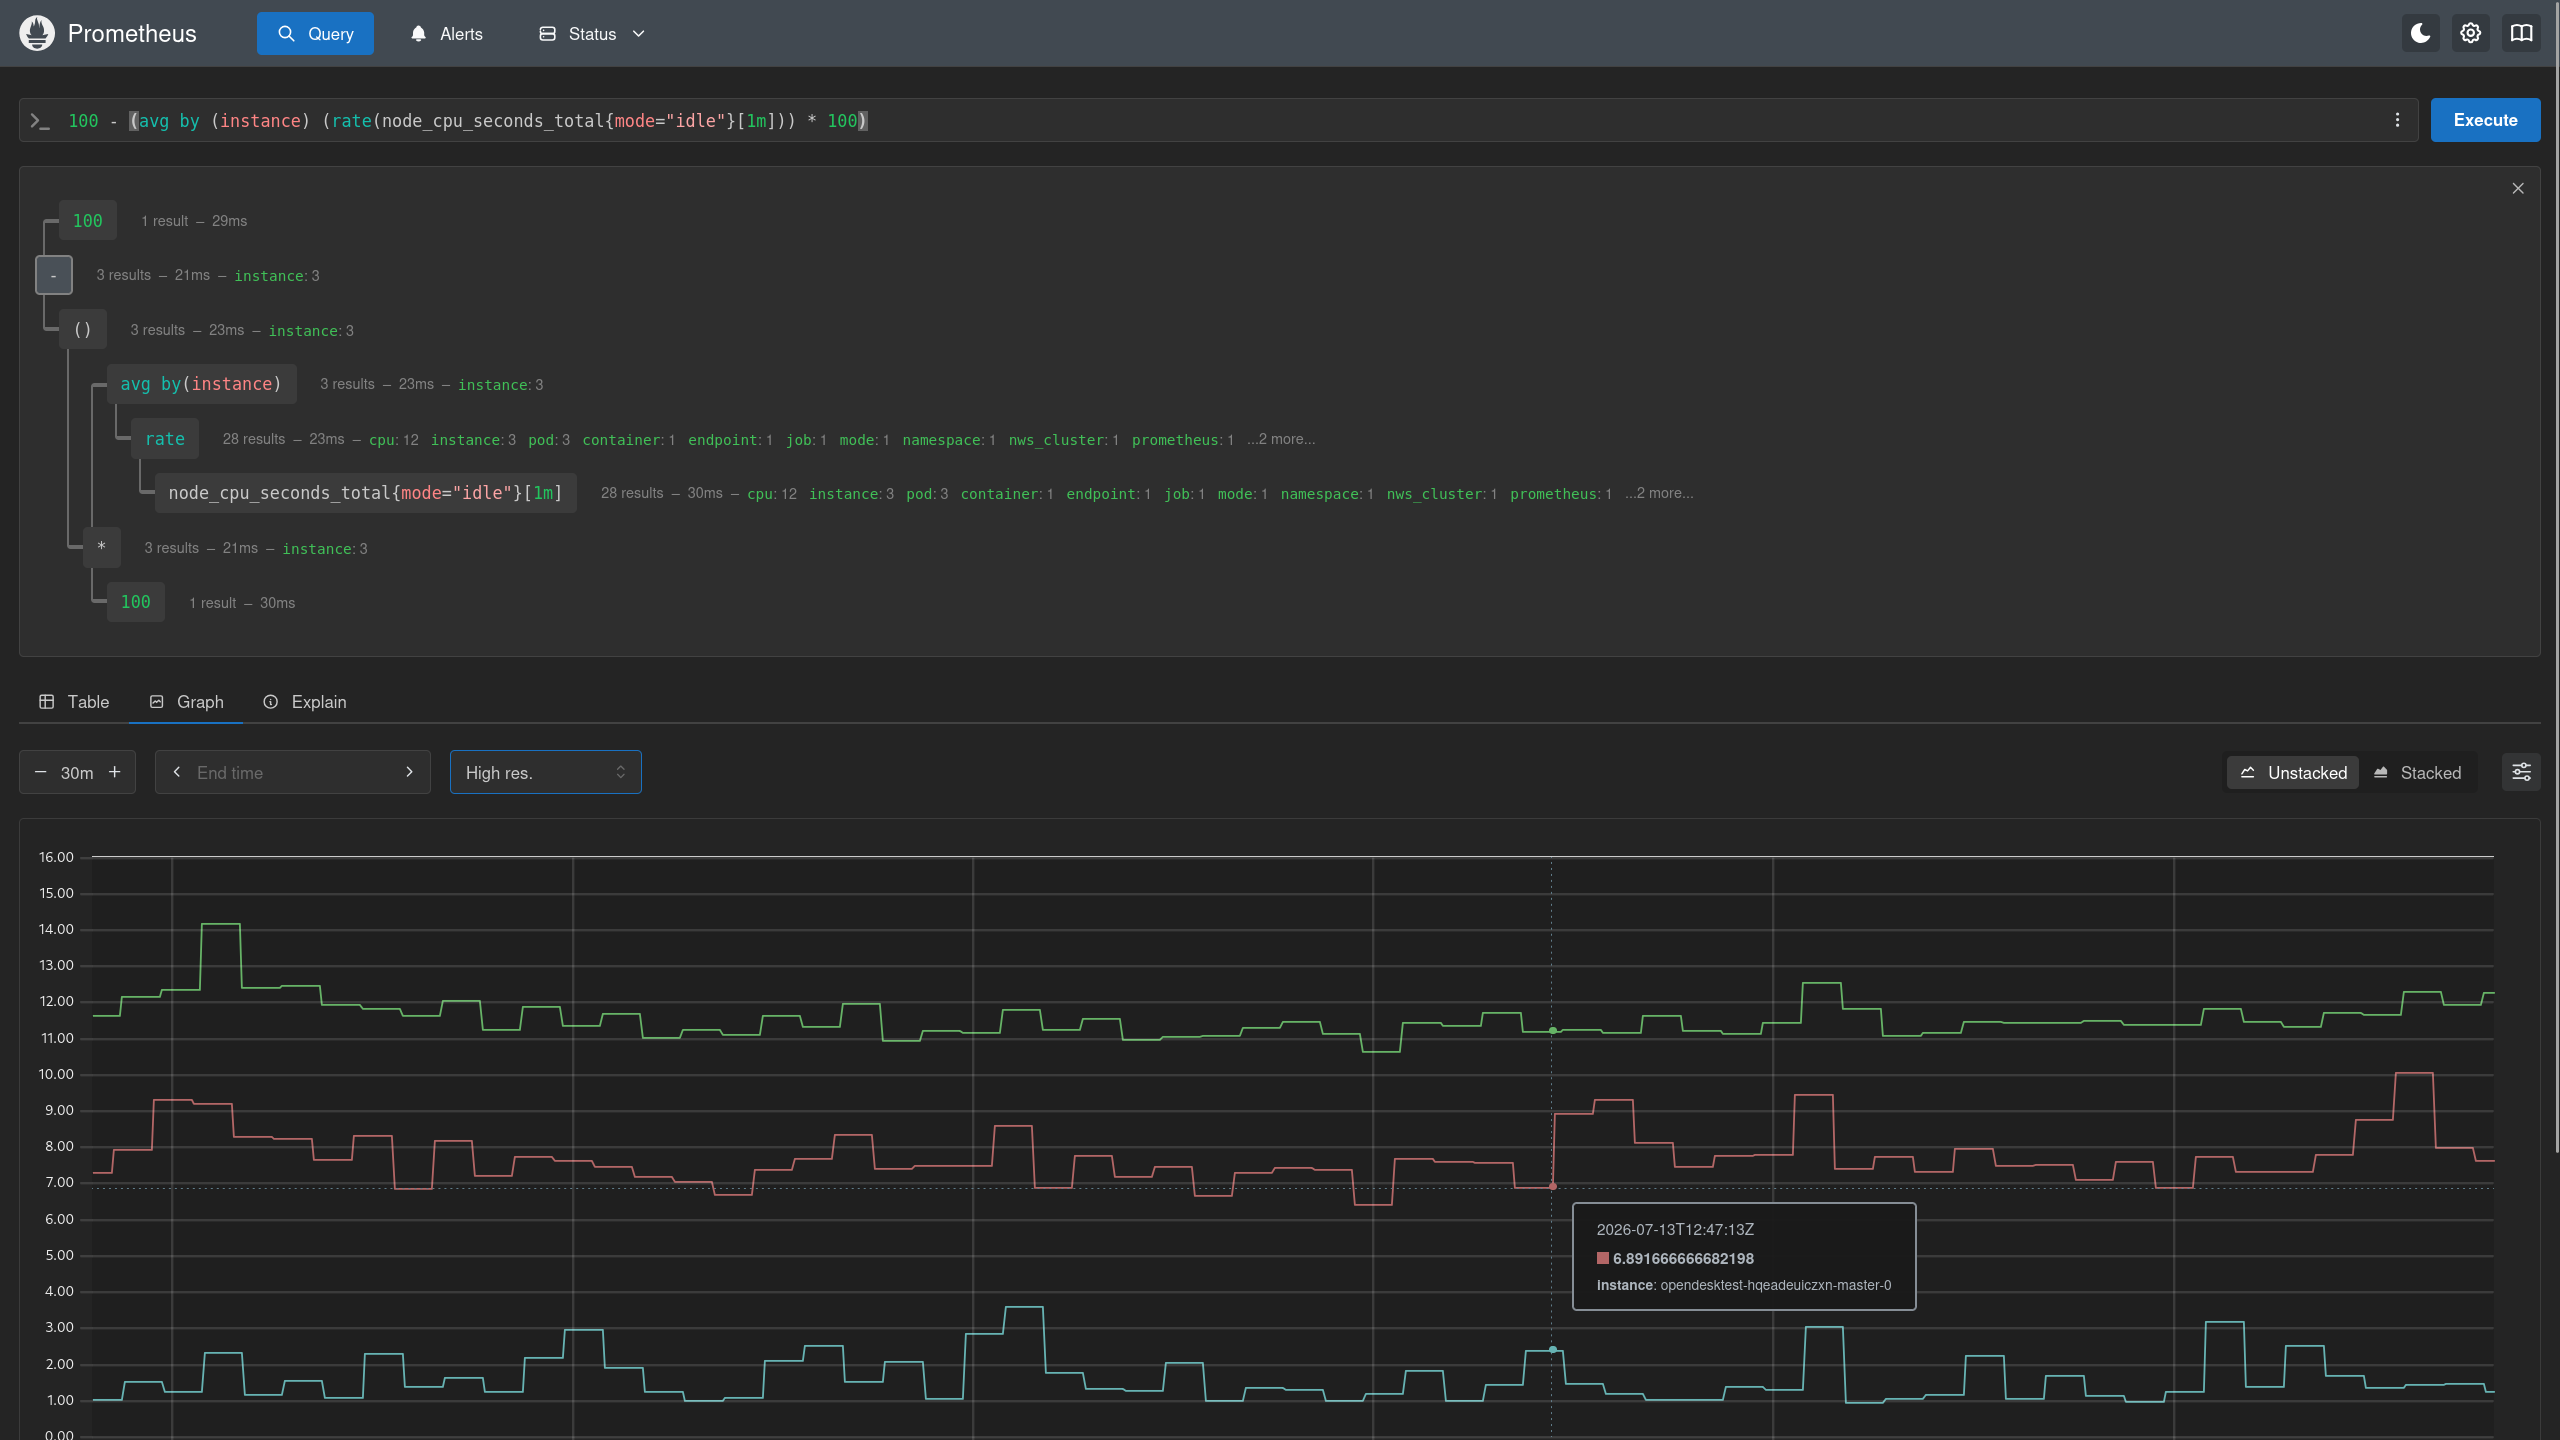Click '...2 more...' on rate row

[x=1281, y=439]
